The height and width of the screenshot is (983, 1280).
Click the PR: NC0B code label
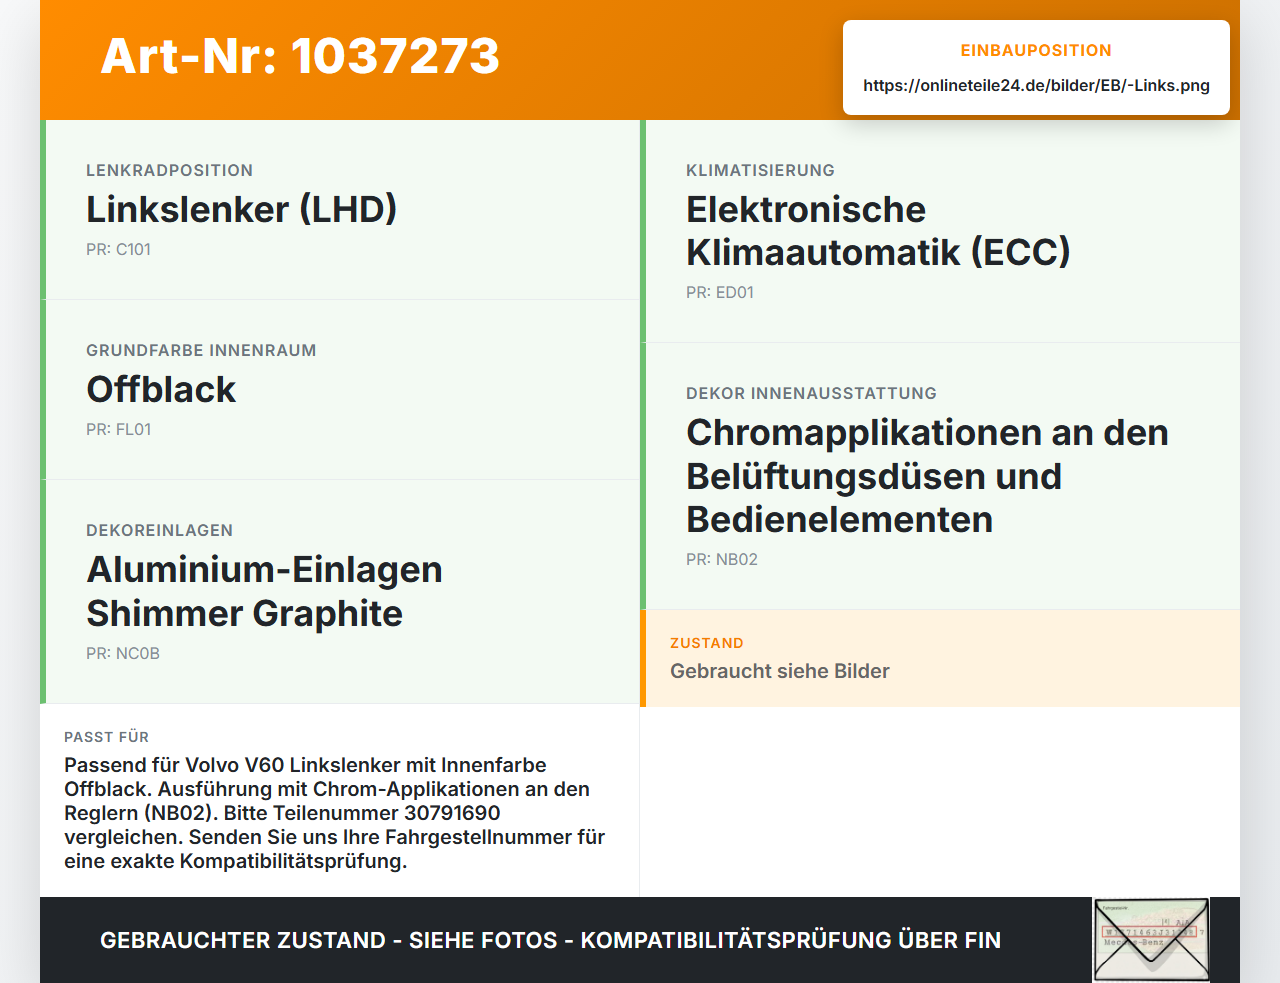click(123, 654)
